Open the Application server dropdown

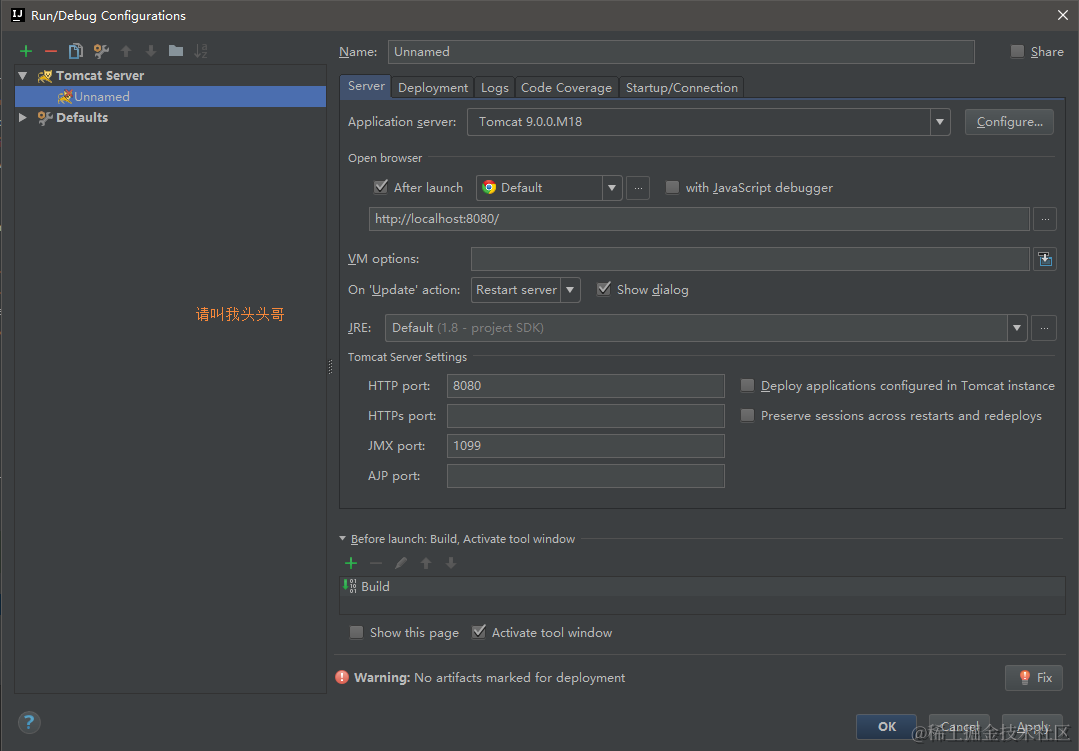click(939, 121)
